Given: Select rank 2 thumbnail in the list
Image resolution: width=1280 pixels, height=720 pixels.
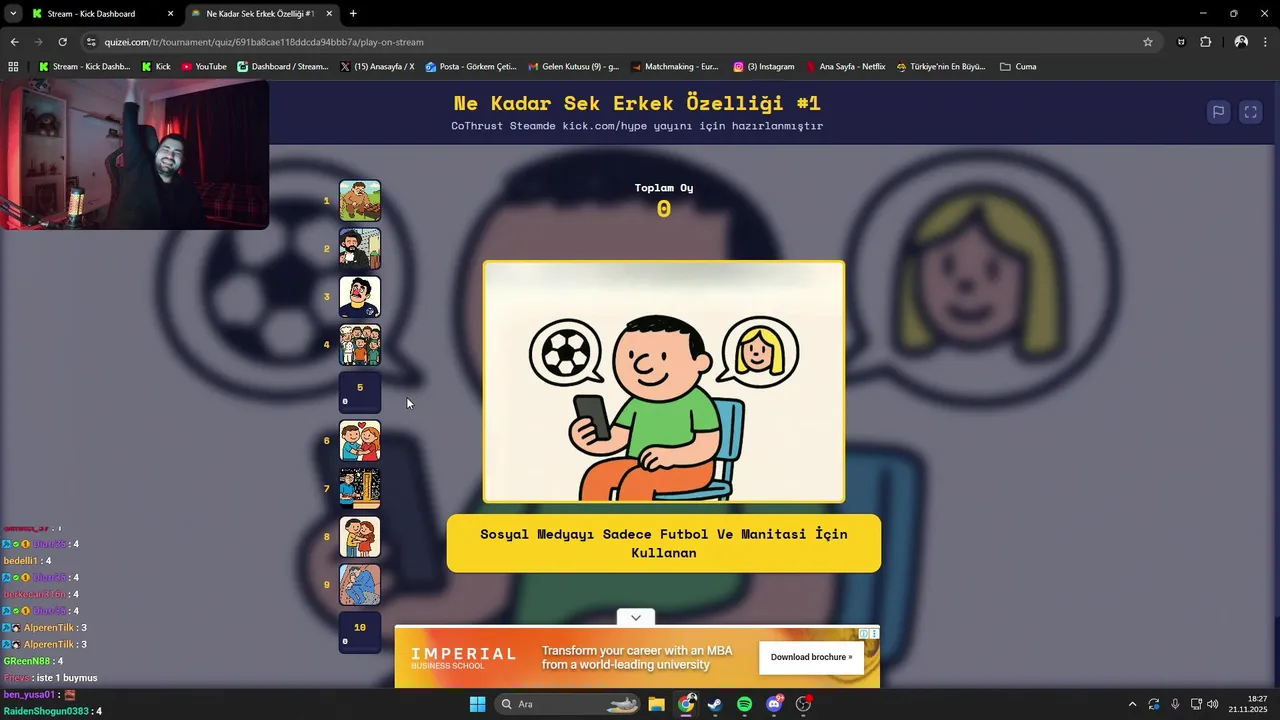Looking at the screenshot, I should coord(360,249).
